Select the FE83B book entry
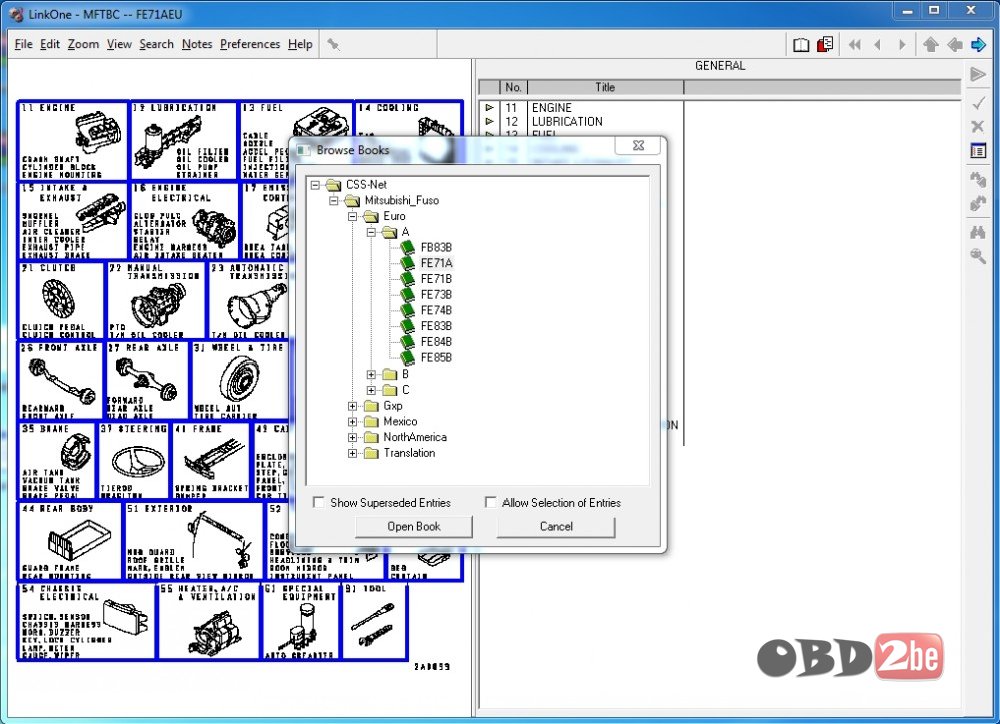The image size is (1000, 724). (436, 326)
